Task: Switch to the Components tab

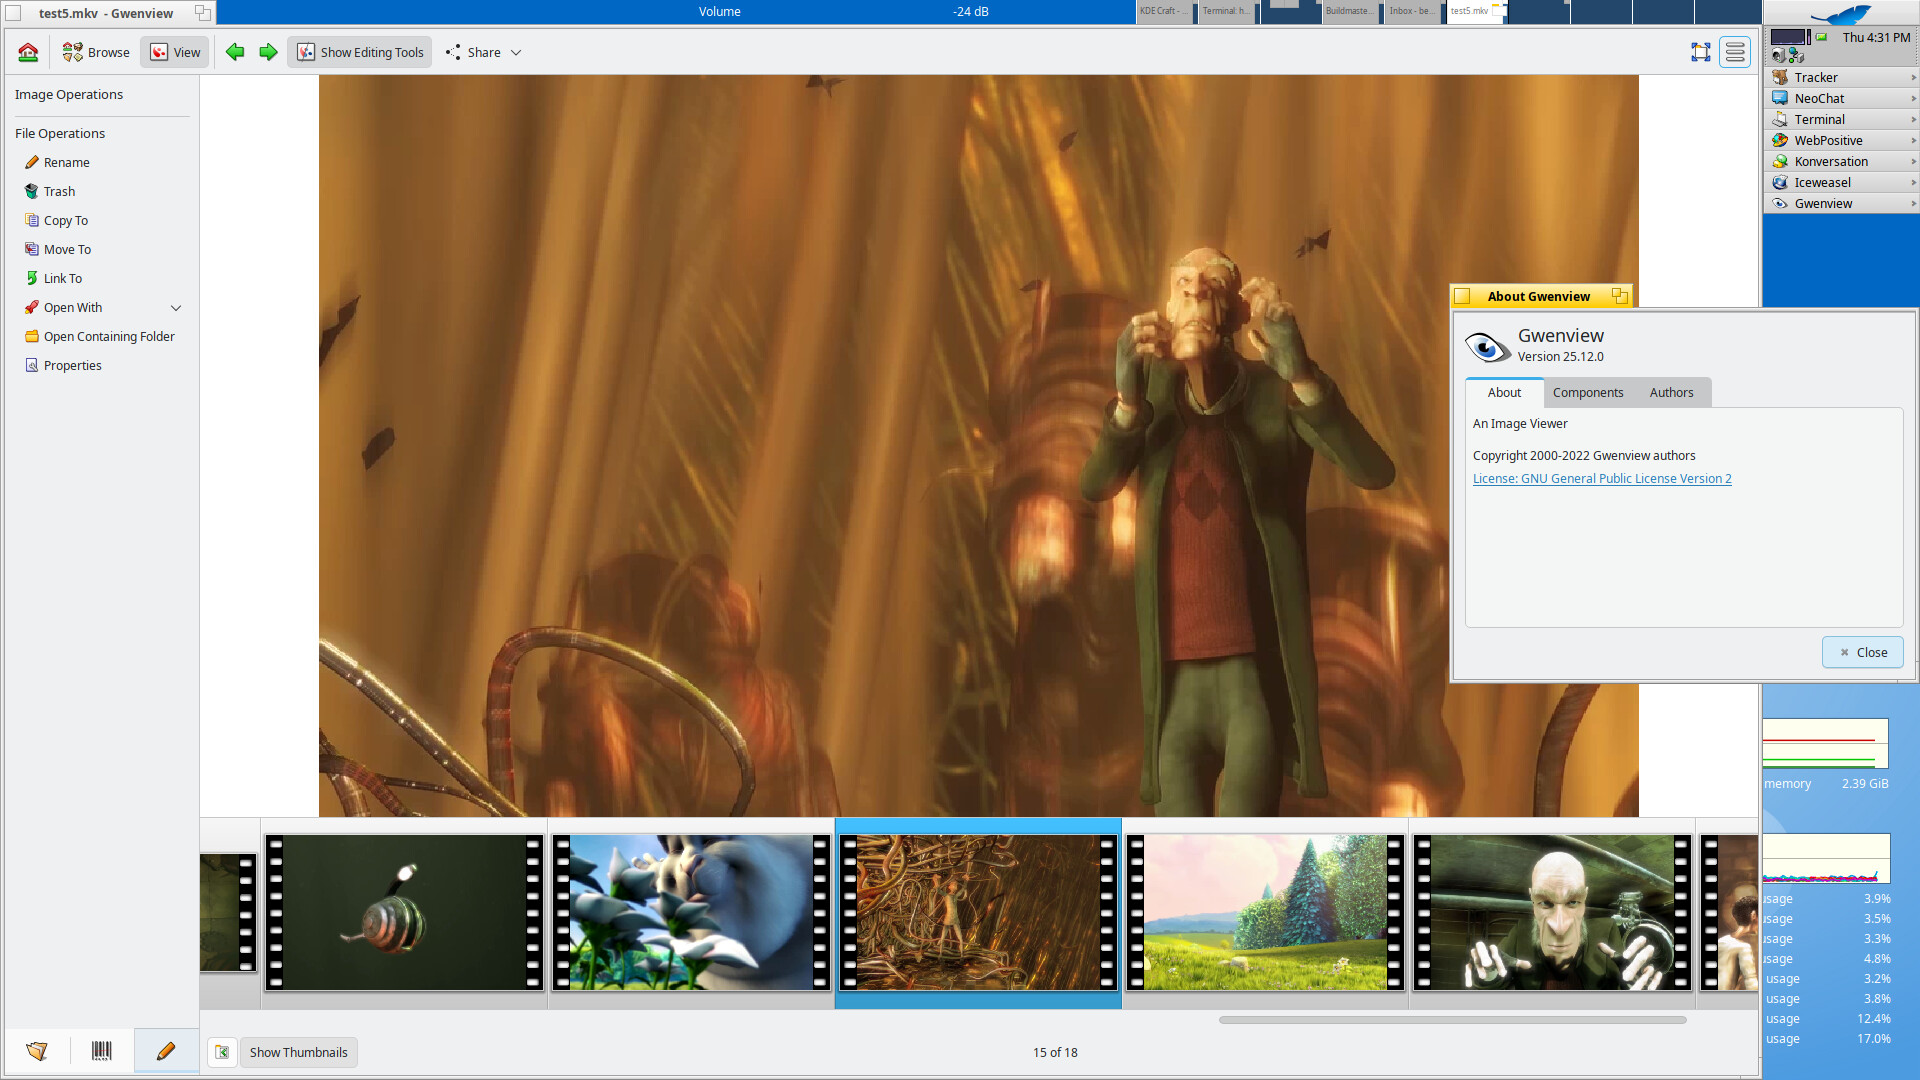Action: click(x=1587, y=393)
